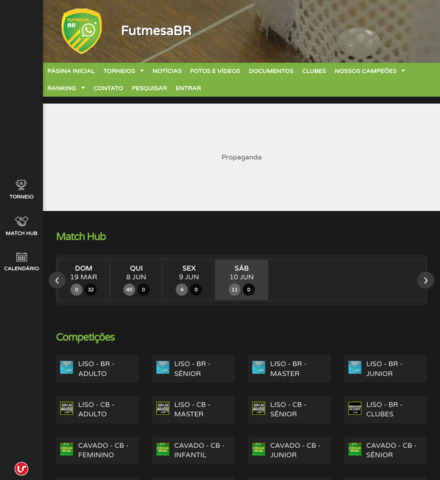Select the SÁB 10 JUN date tab
This screenshot has height=480, width=440.
coord(242,280)
